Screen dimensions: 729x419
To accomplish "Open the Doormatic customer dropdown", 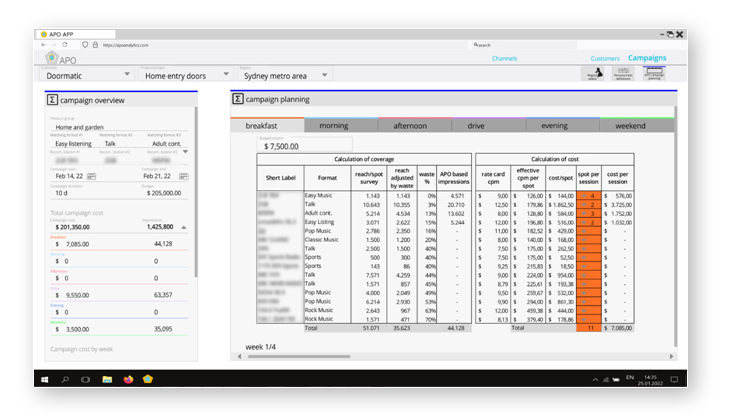I will (126, 75).
